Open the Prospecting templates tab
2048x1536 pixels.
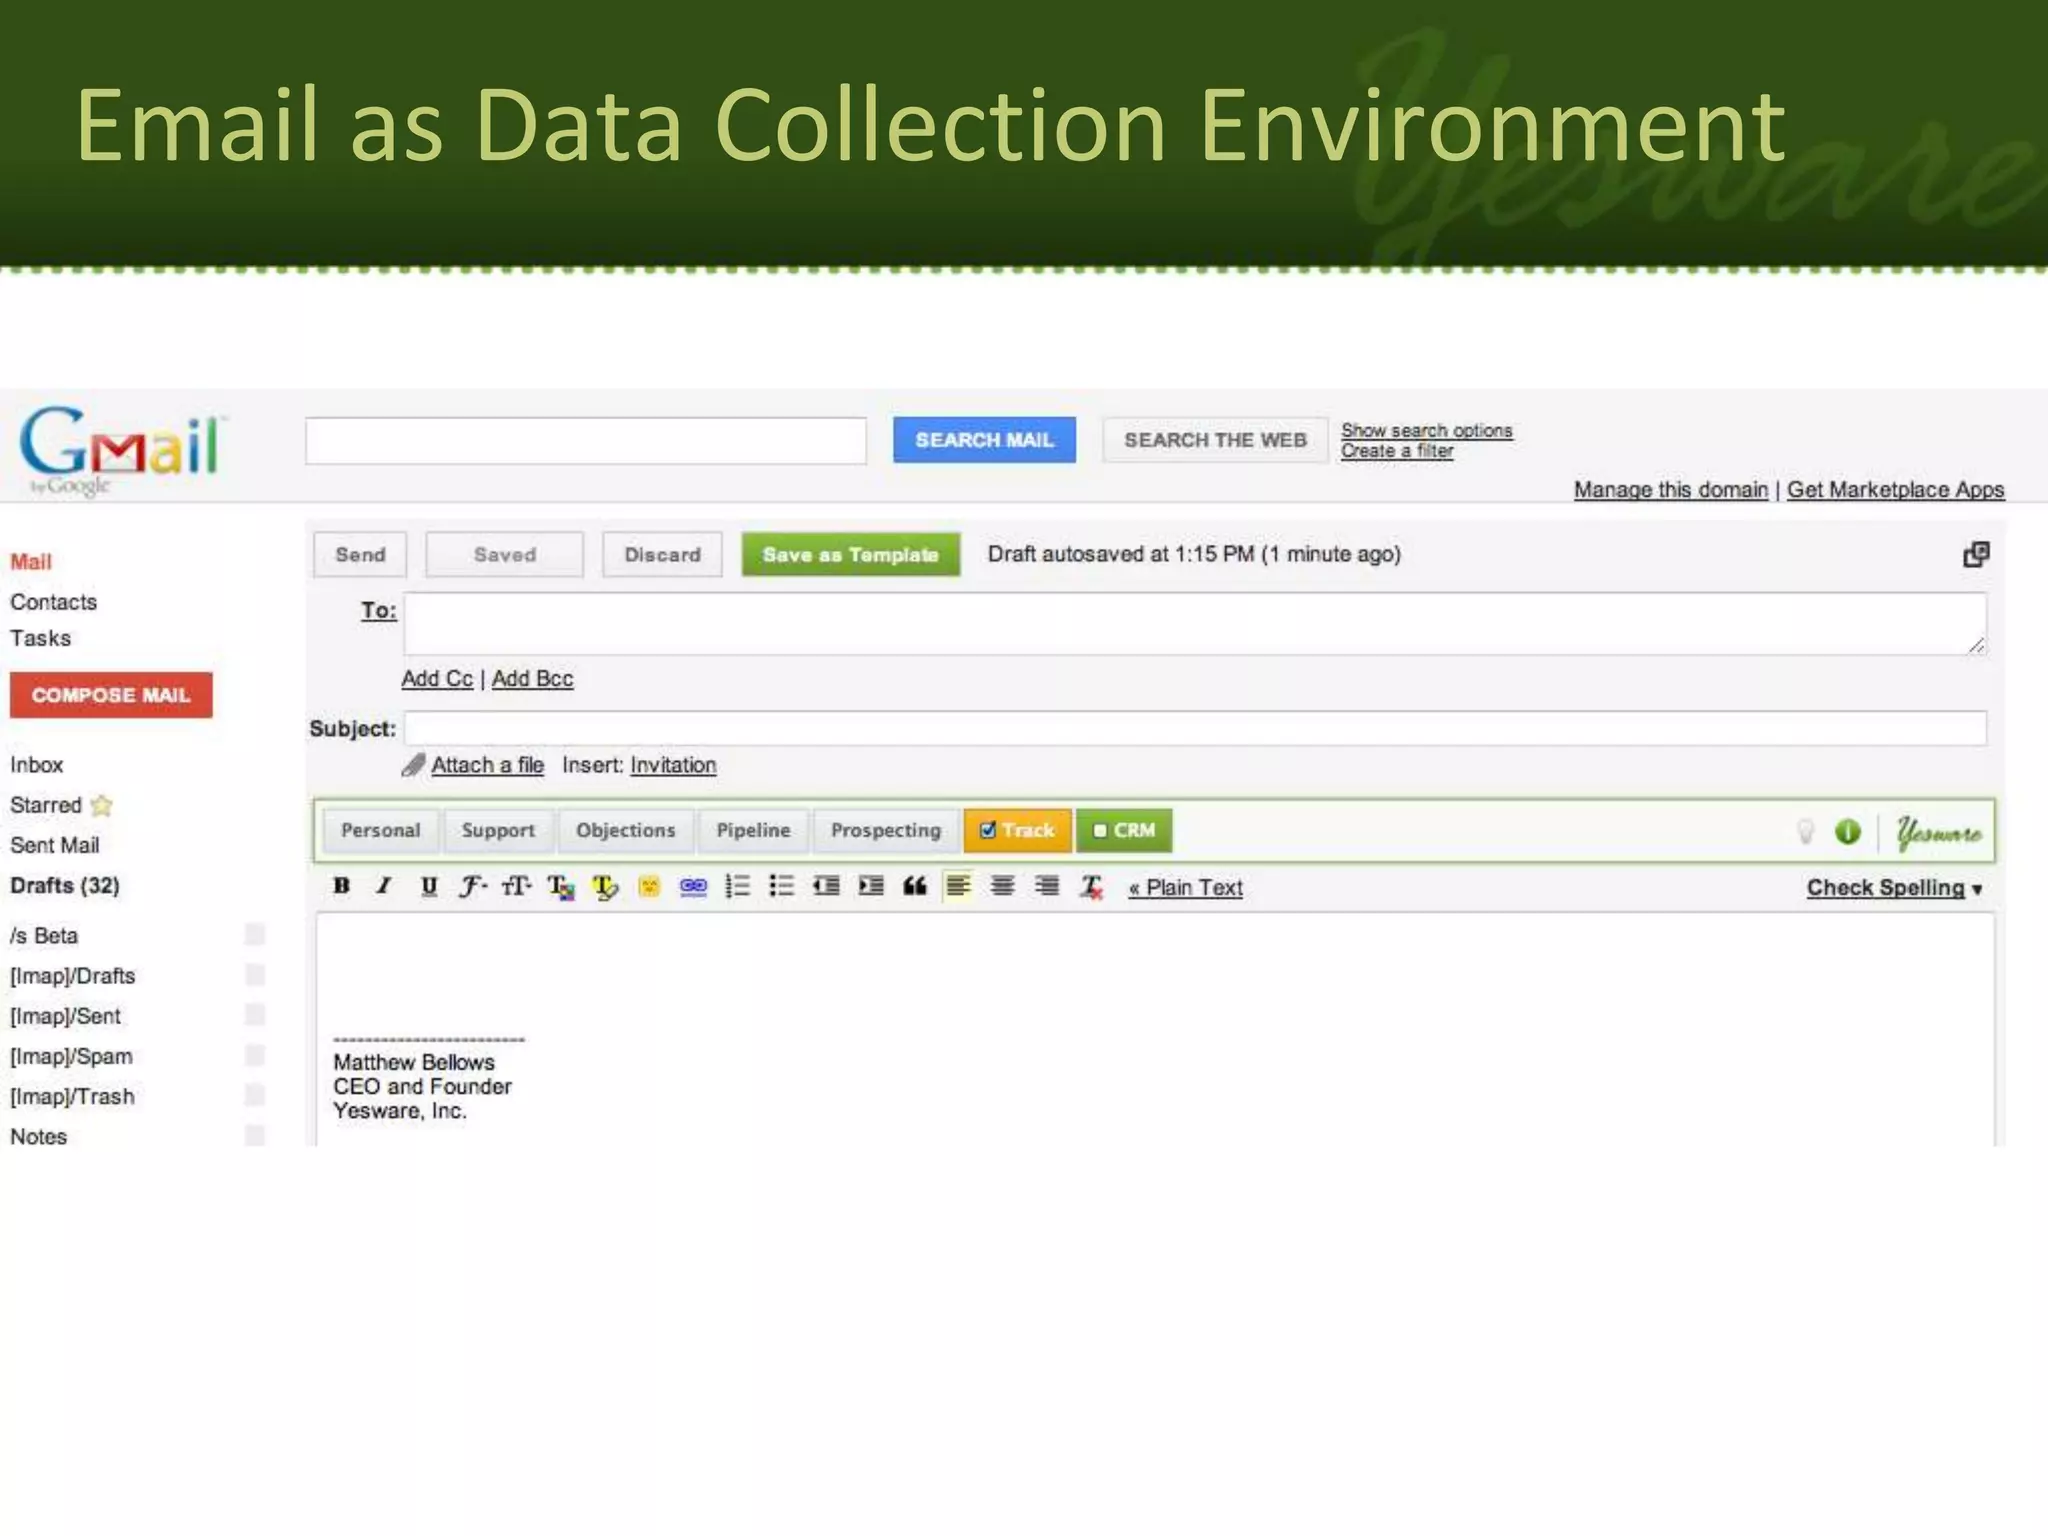click(886, 830)
